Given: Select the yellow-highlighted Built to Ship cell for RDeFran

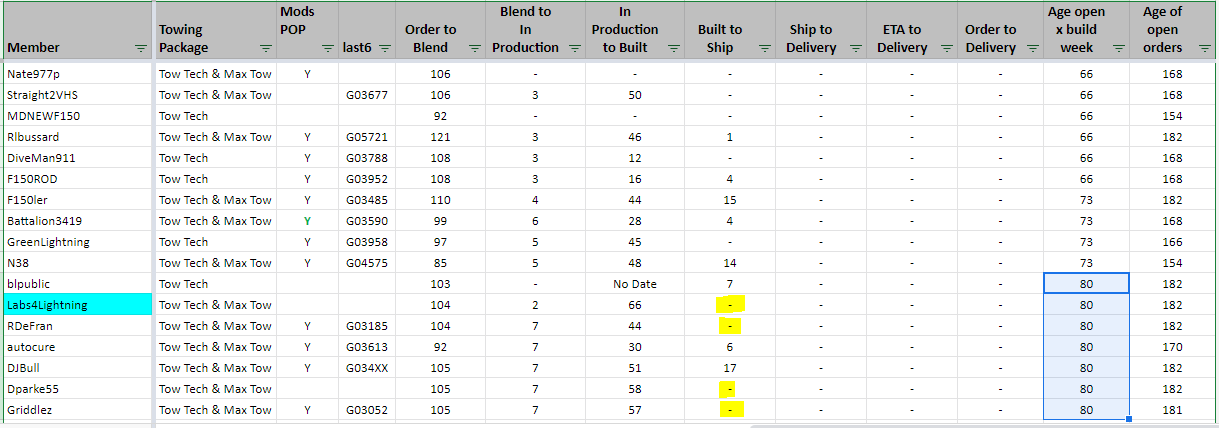Looking at the screenshot, I should pyautogui.click(x=730, y=326).
